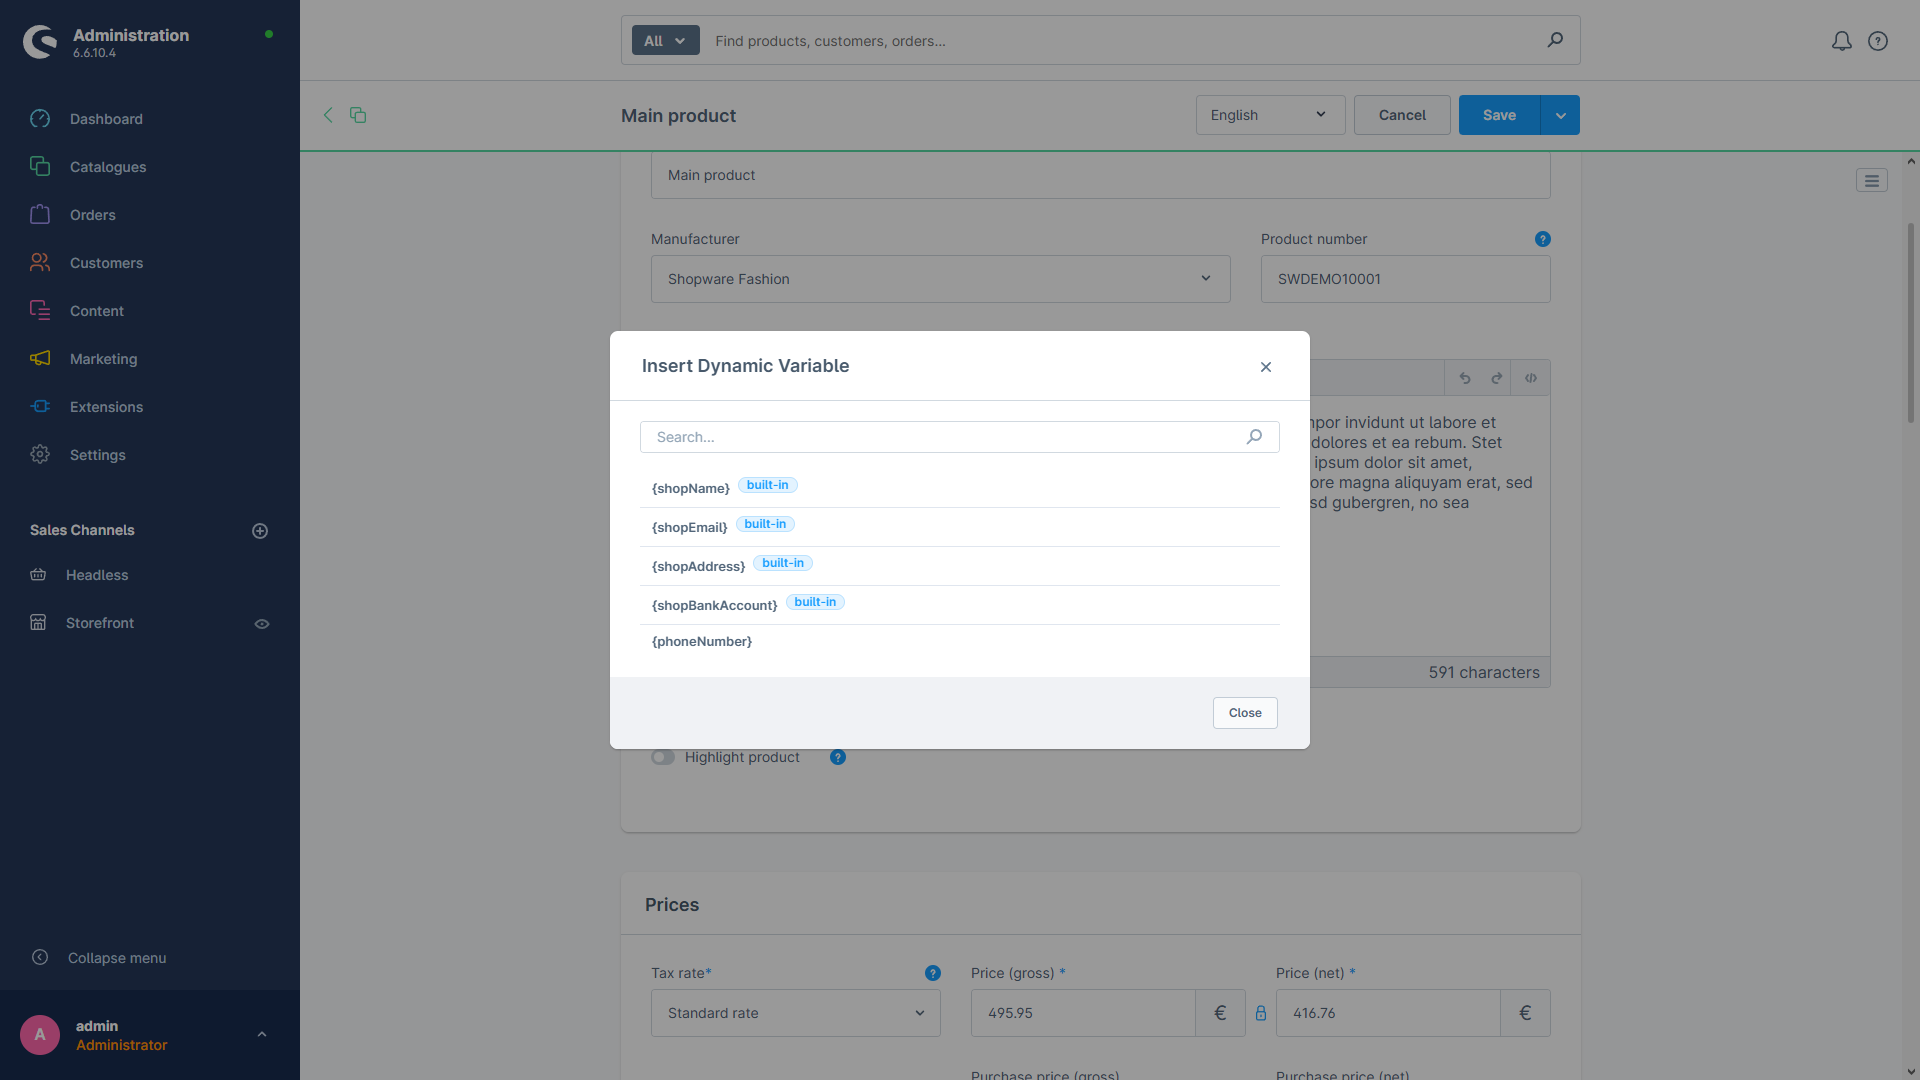Viewport: 1920px width, 1080px height.
Task: Toggle the Highlight product switch
Action: pyautogui.click(x=663, y=757)
